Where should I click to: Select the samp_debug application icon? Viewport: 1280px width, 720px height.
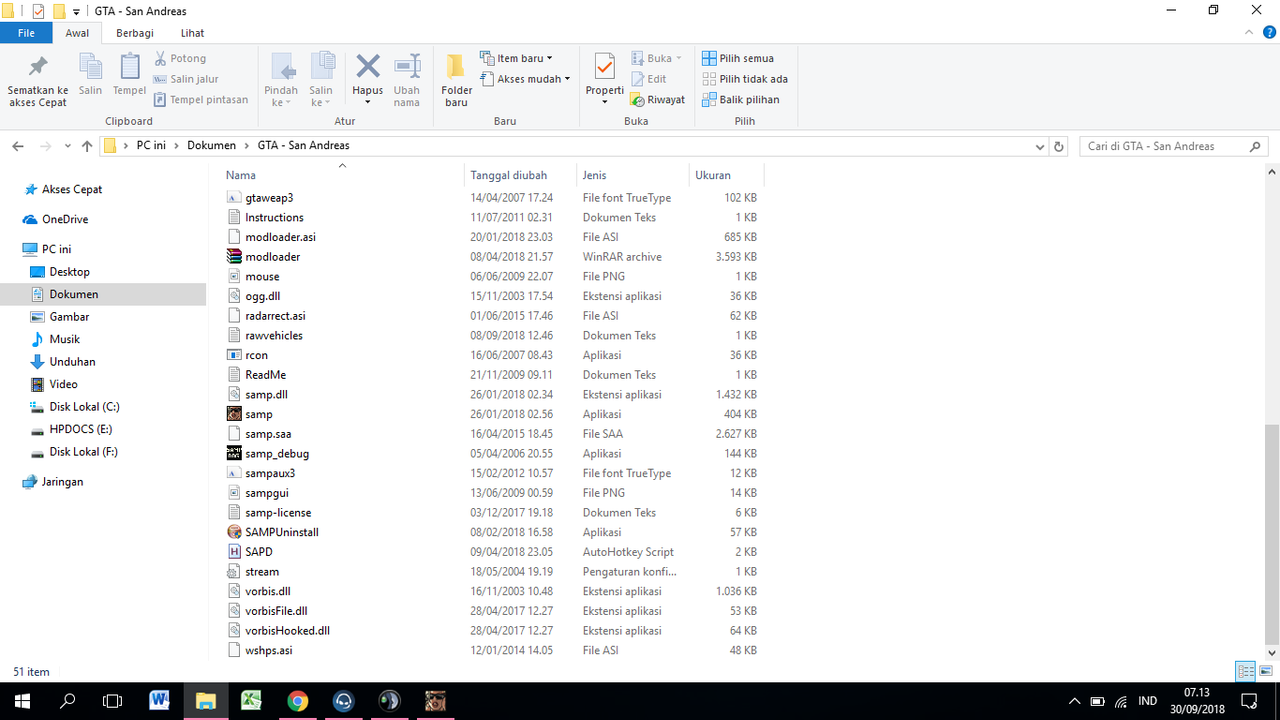[x=235, y=454]
